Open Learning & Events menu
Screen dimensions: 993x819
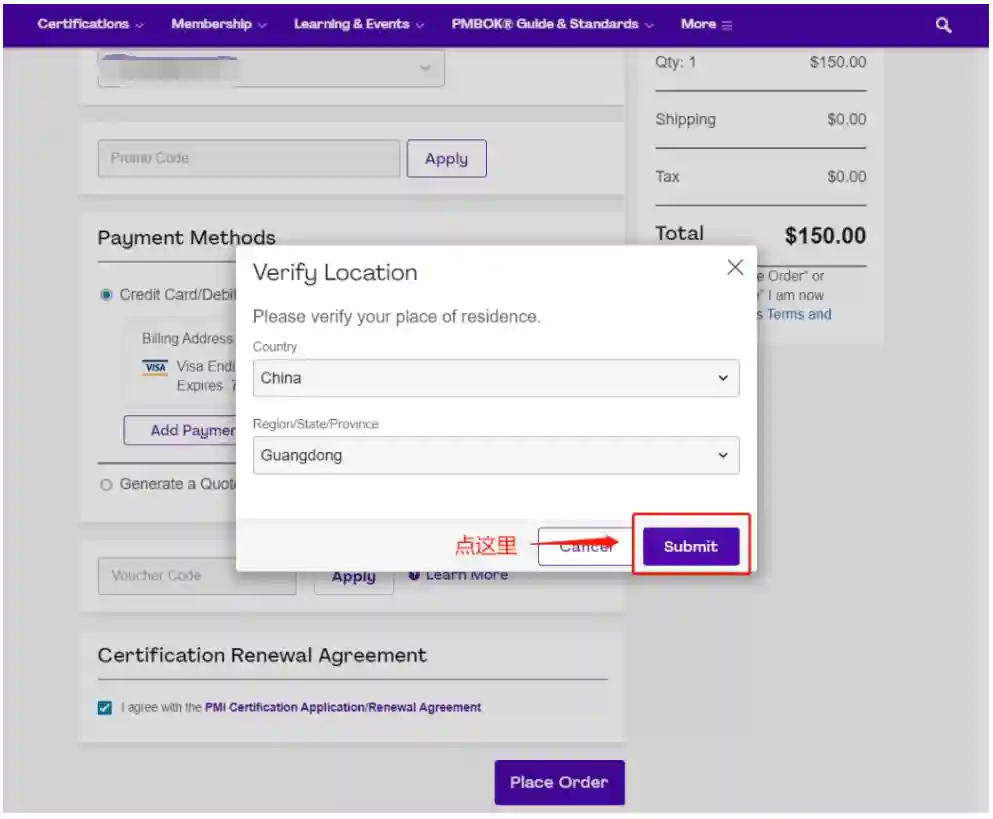tap(358, 24)
